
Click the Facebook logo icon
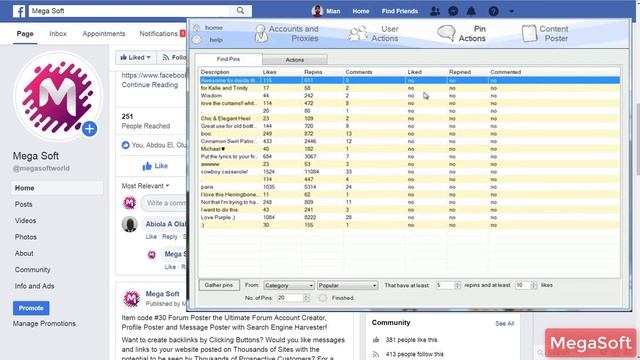[19, 11]
